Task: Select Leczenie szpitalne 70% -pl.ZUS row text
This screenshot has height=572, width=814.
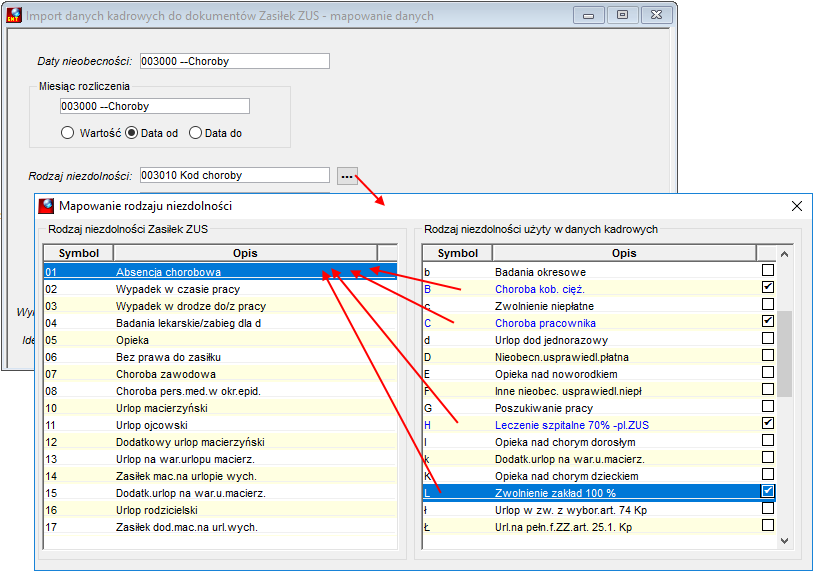Action: tap(572, 425)
